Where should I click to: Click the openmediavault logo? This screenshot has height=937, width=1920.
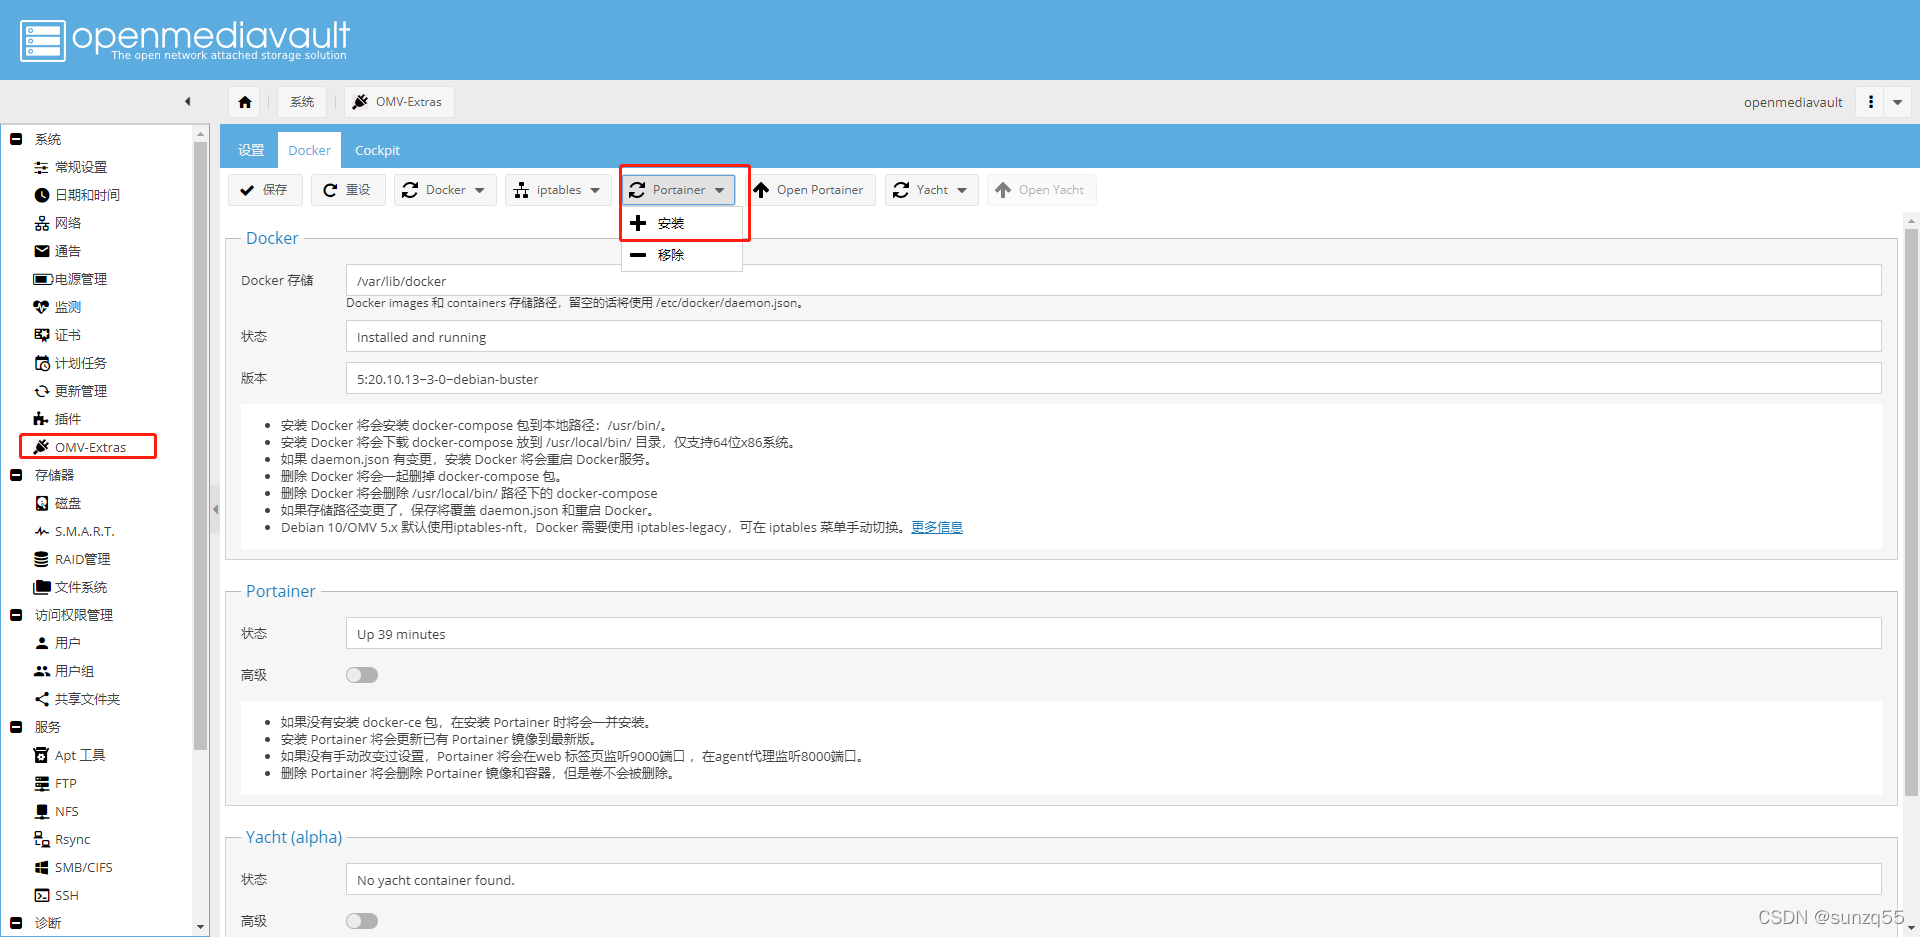[x=185, y=40]
